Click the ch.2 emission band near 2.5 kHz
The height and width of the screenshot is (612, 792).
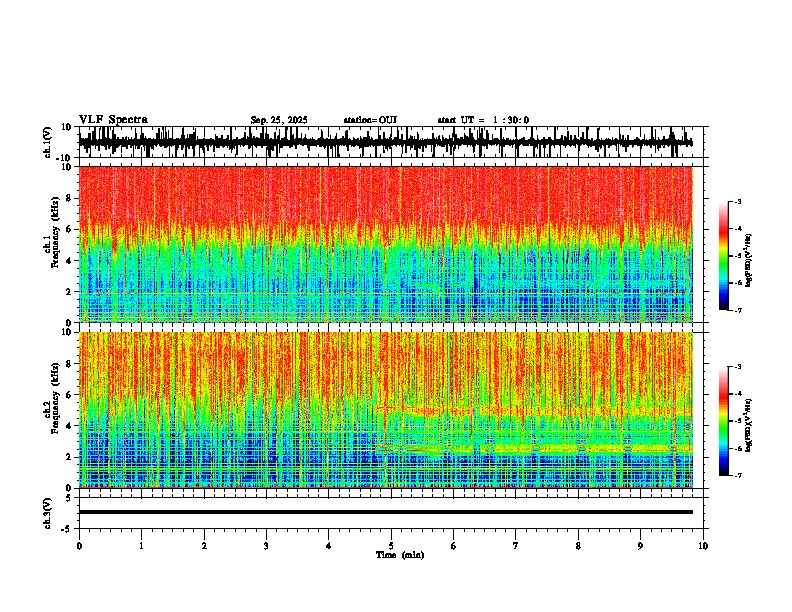(x=535, y=448)
